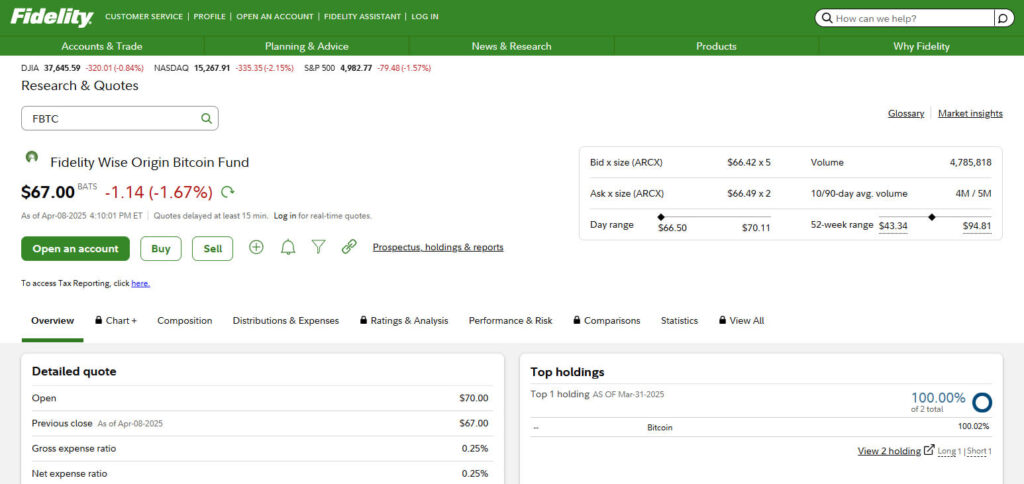The height and width of the screenshot is (484, 1024).
Task: Click the Ask x size $66.49 x 2 value
Action: [x=748, y=193]
